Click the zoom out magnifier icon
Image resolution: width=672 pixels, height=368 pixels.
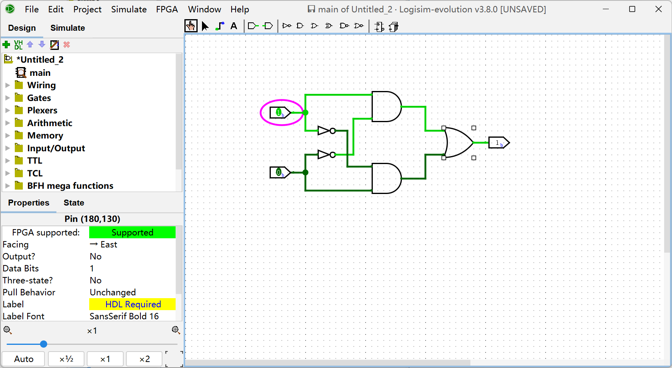7,330
